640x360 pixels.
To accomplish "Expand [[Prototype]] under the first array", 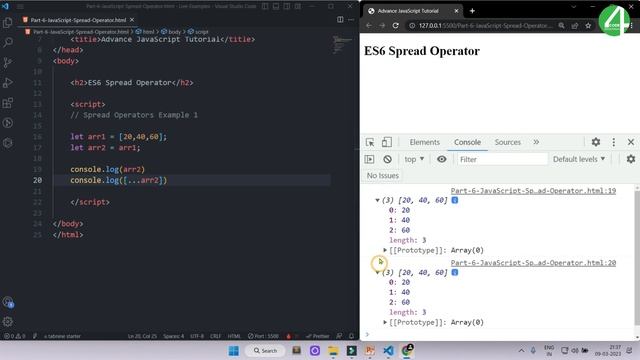I will (385, 250).
